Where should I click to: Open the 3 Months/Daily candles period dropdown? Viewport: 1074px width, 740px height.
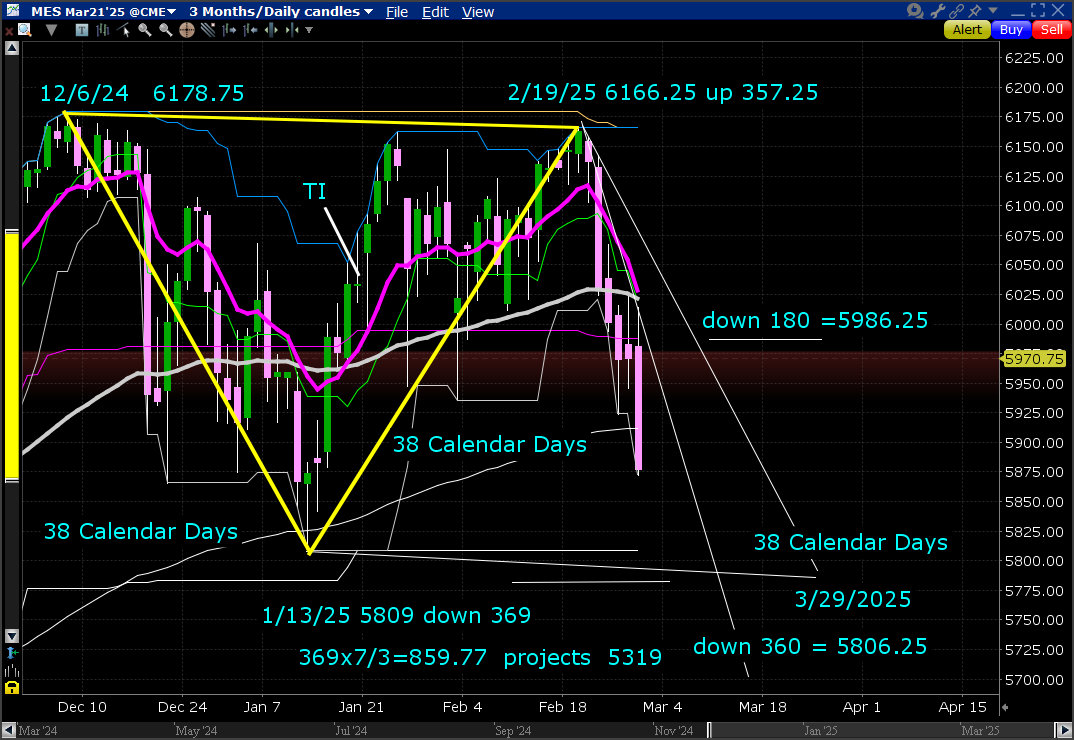pyautogui.click(x=281, y=12)
